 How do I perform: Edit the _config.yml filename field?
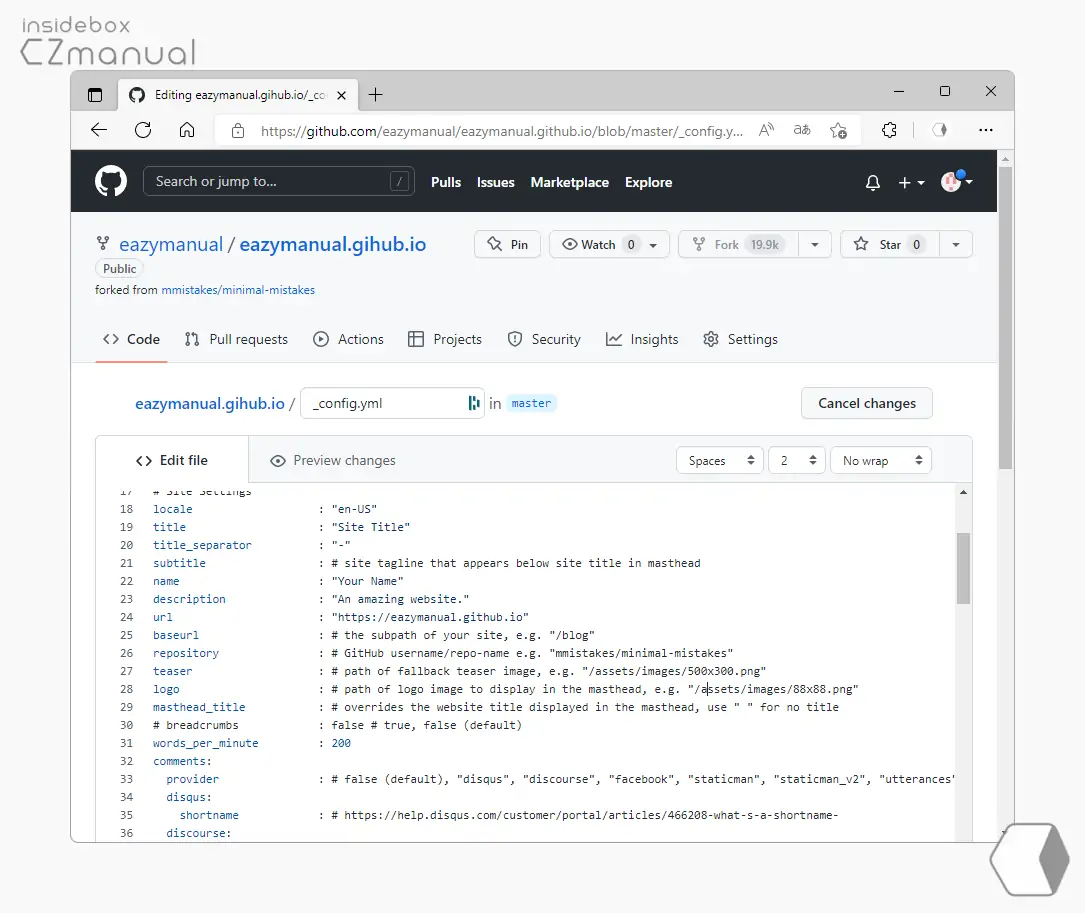[392, 403]
